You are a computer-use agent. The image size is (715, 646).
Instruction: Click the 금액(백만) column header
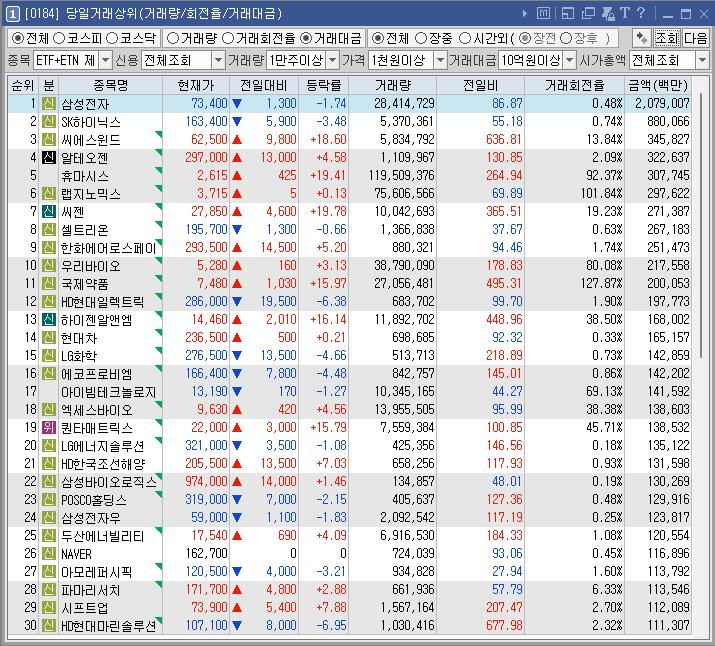click(658, 85)
